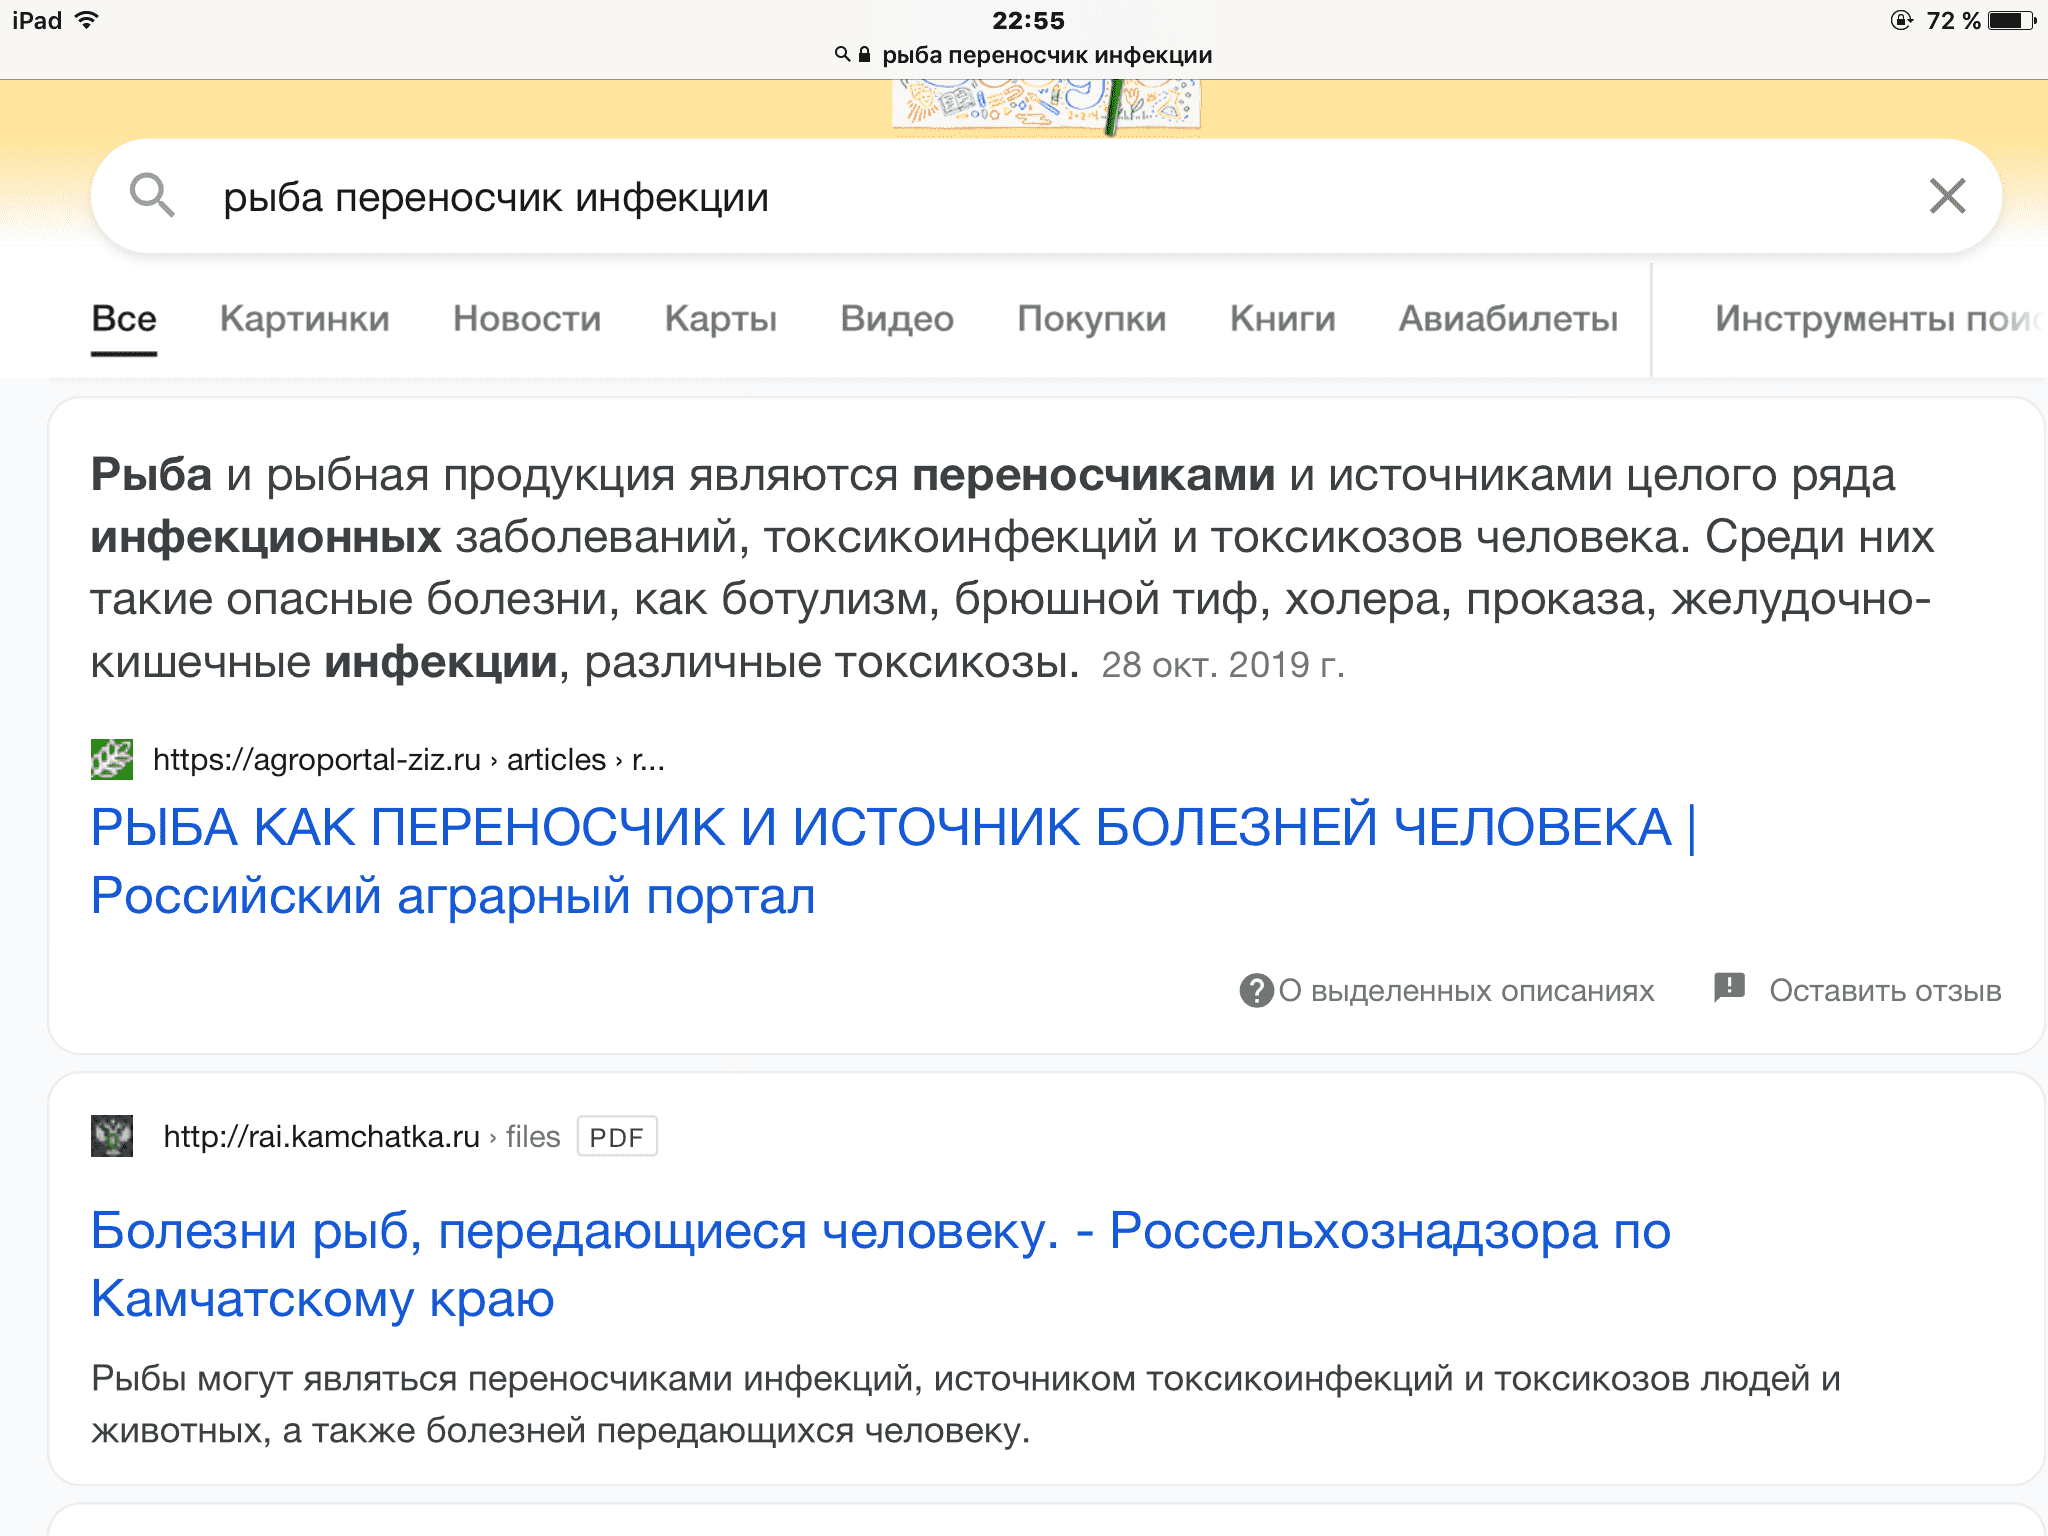Select the Покупки tab
This screenshot has height=1536, width=2048.
[x=1091, y=319]
